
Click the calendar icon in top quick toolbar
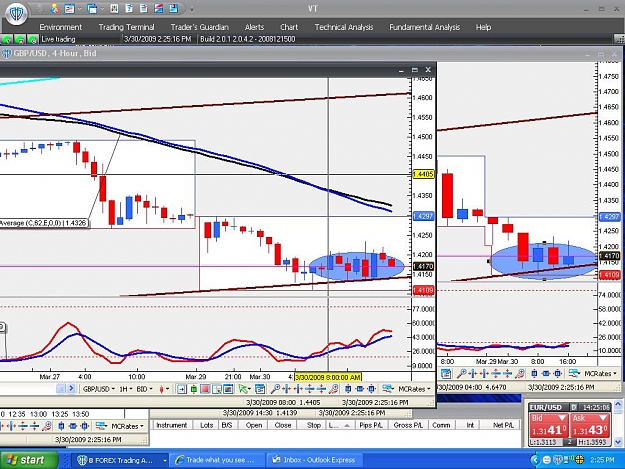(69, 8)
